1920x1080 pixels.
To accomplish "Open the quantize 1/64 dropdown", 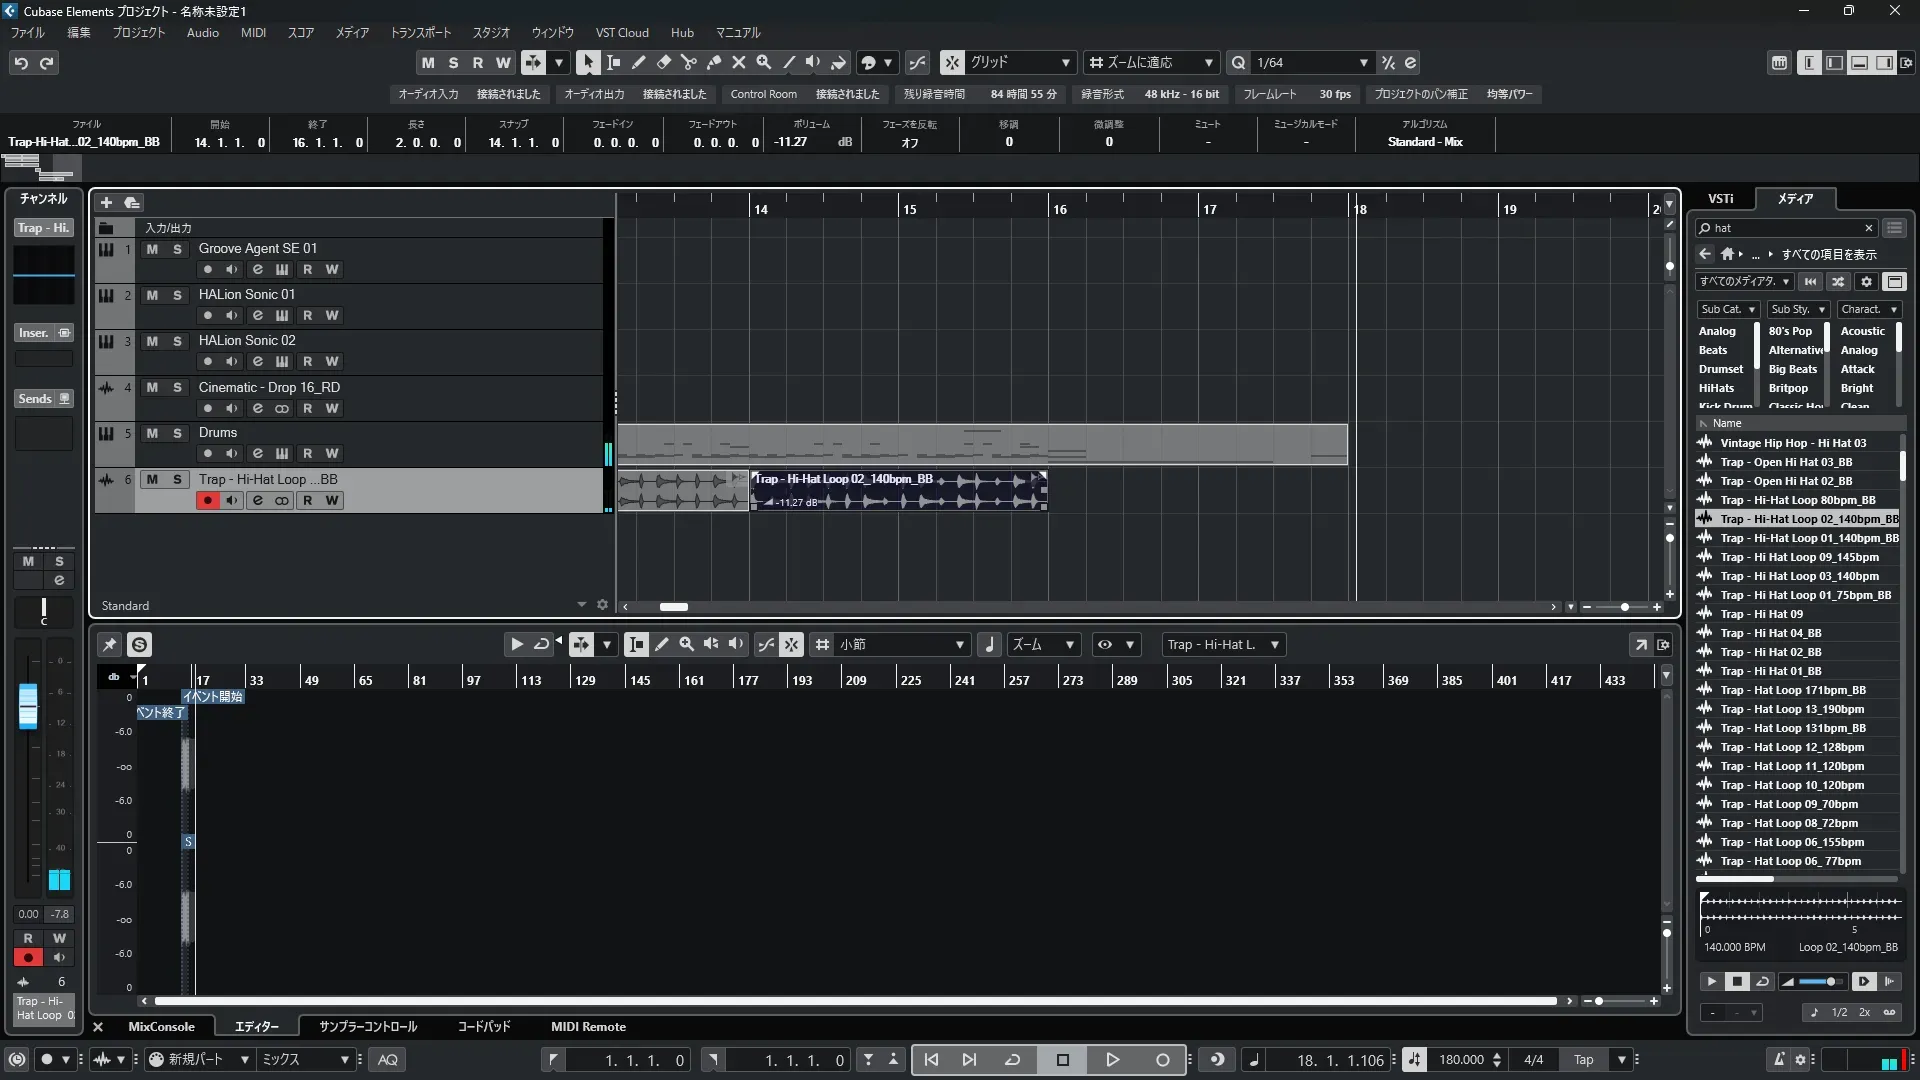I will pos(1363,63).
